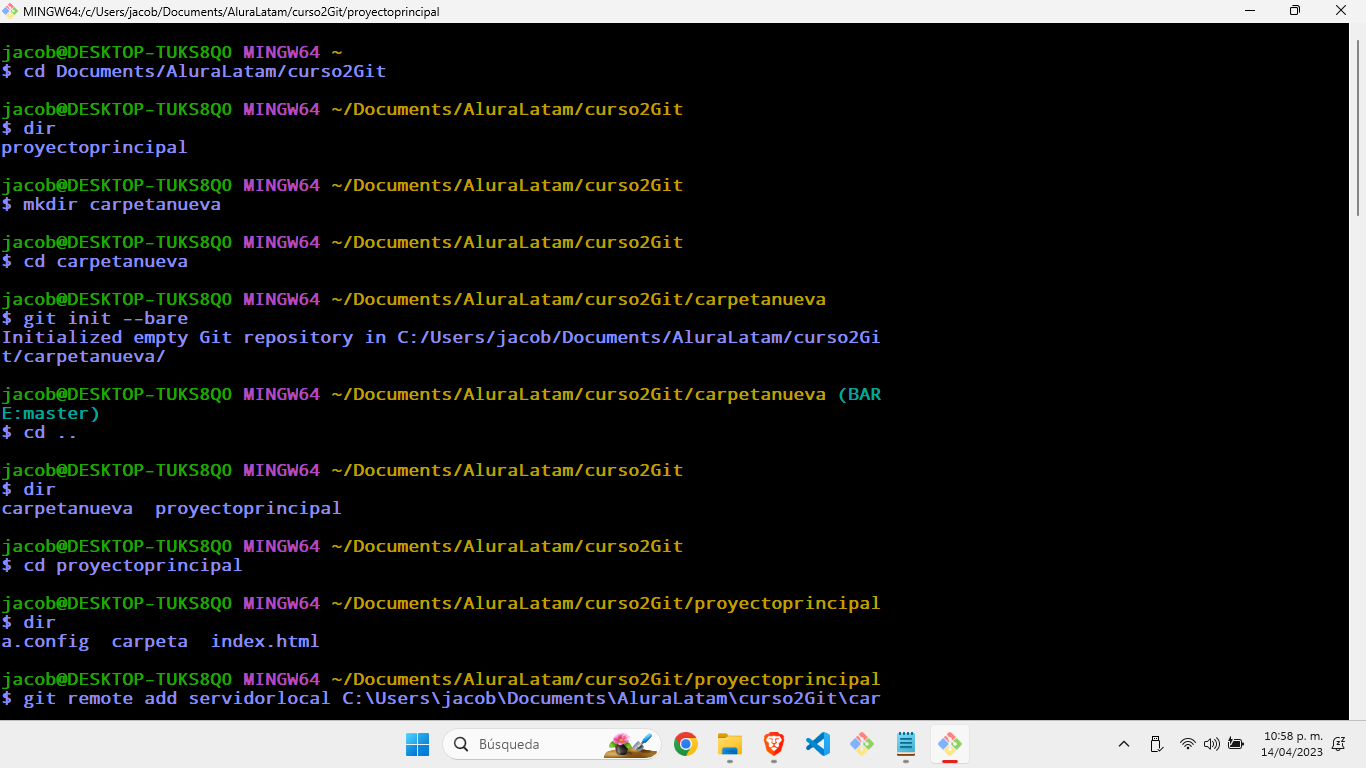
Task: Click the MINGW64 window title text
Action: pyautogui.click(x=231, y=12)
